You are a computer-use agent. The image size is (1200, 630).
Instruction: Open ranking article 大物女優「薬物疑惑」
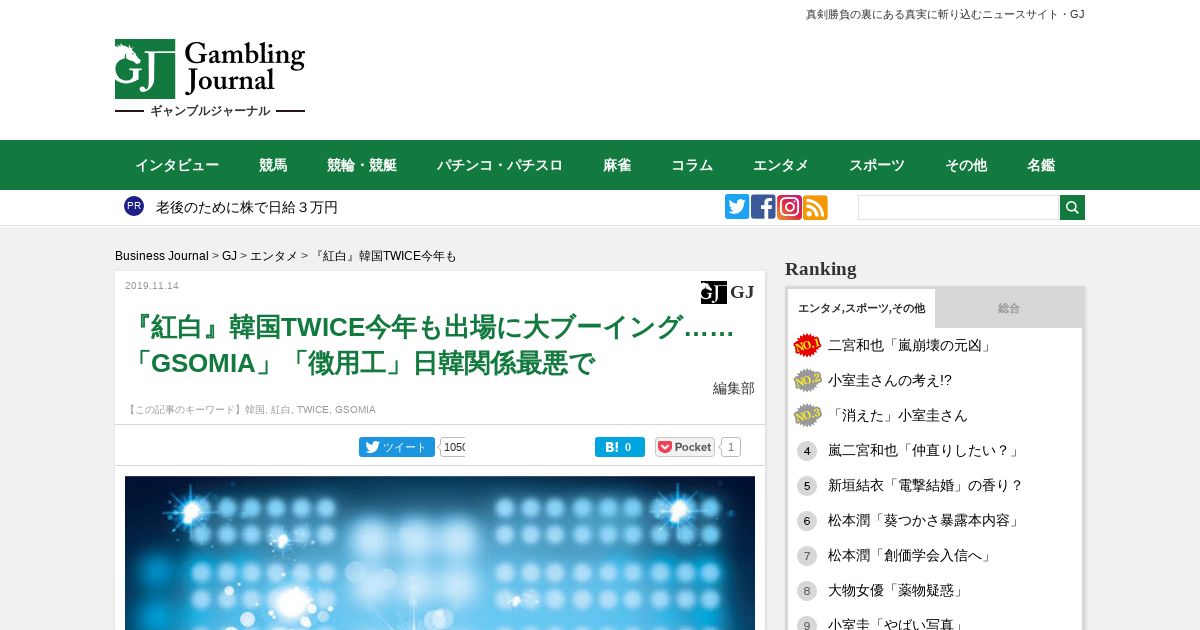point(897,591)
